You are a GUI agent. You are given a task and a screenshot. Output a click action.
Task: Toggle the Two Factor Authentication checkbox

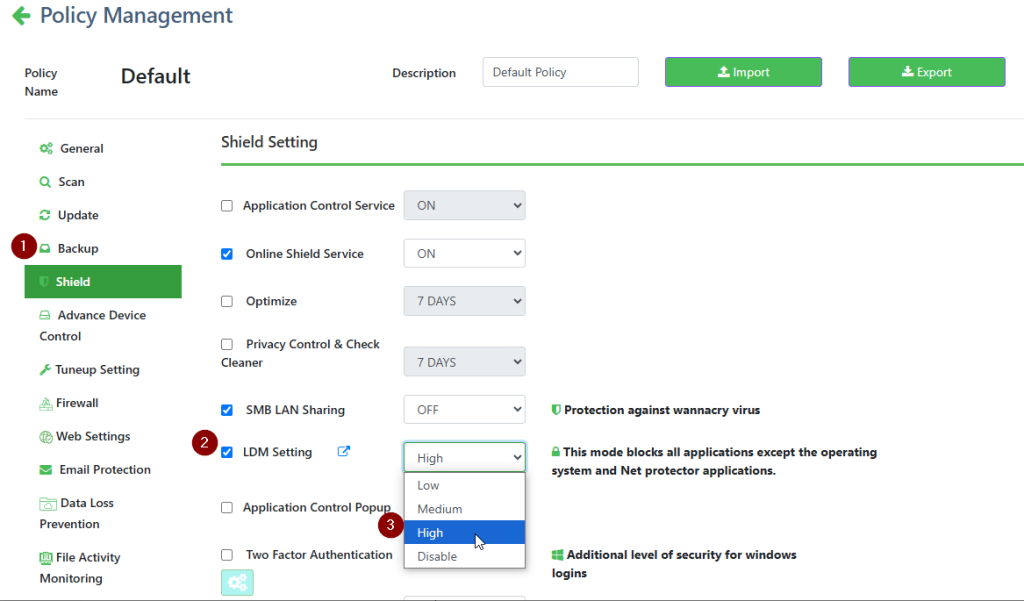[x=227, y=555]
